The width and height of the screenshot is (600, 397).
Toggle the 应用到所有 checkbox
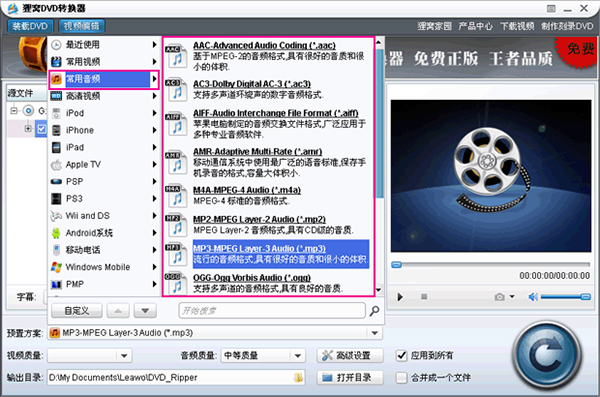401,356
